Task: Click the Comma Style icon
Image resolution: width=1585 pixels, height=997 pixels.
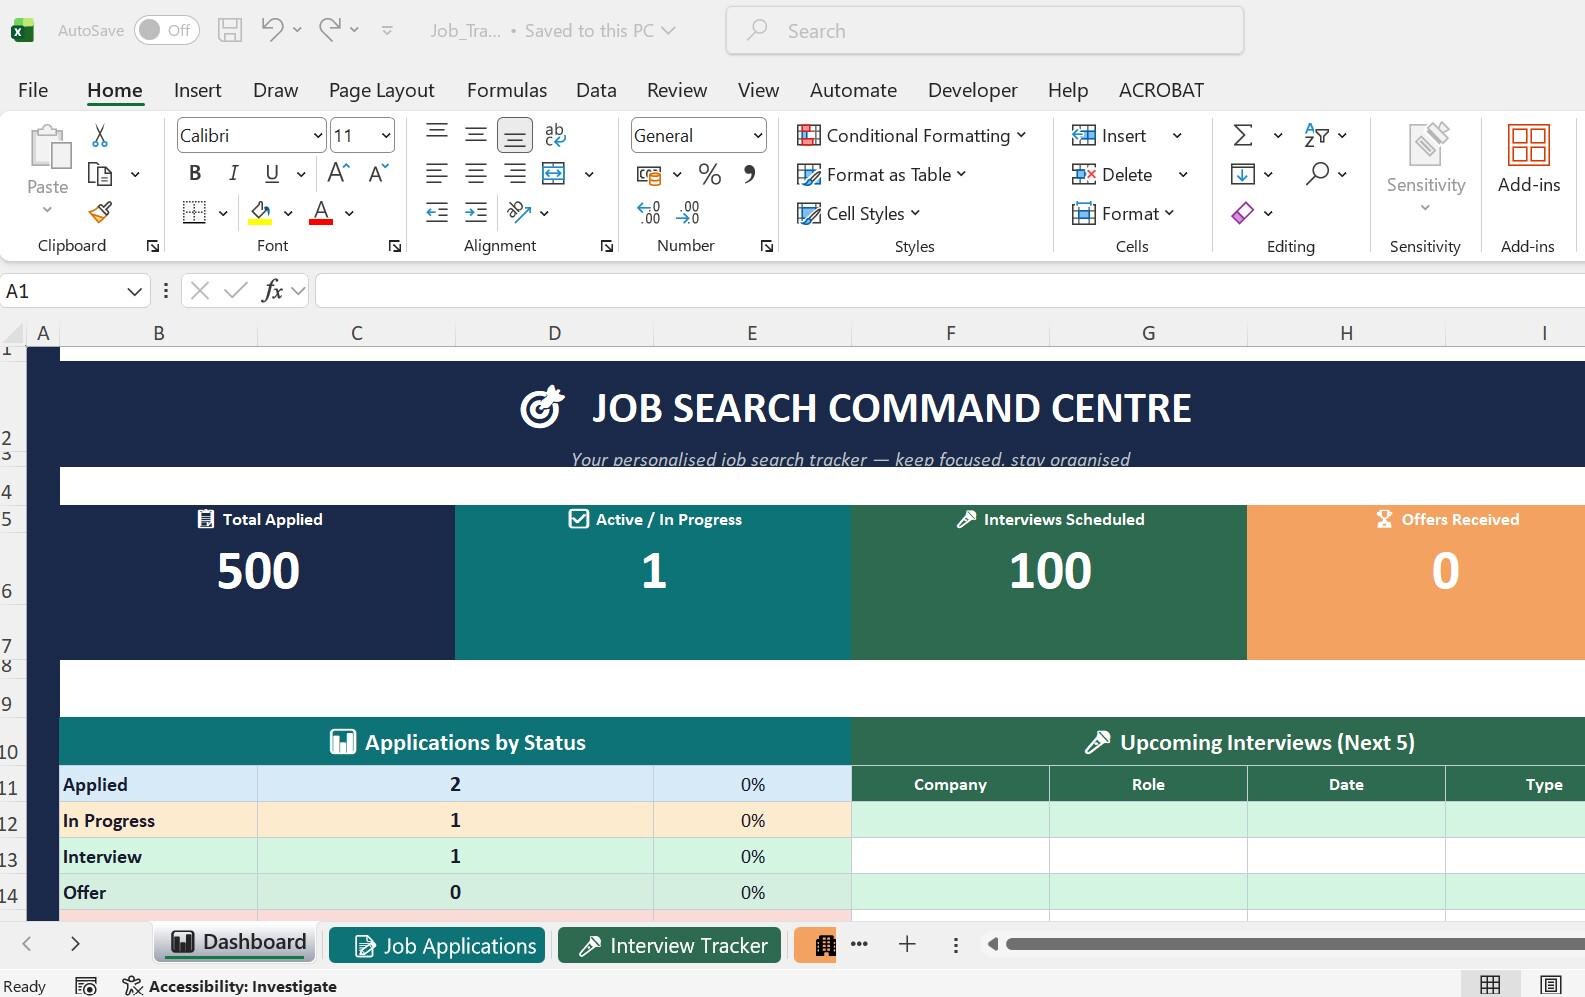Action: [x=749, y=174]
